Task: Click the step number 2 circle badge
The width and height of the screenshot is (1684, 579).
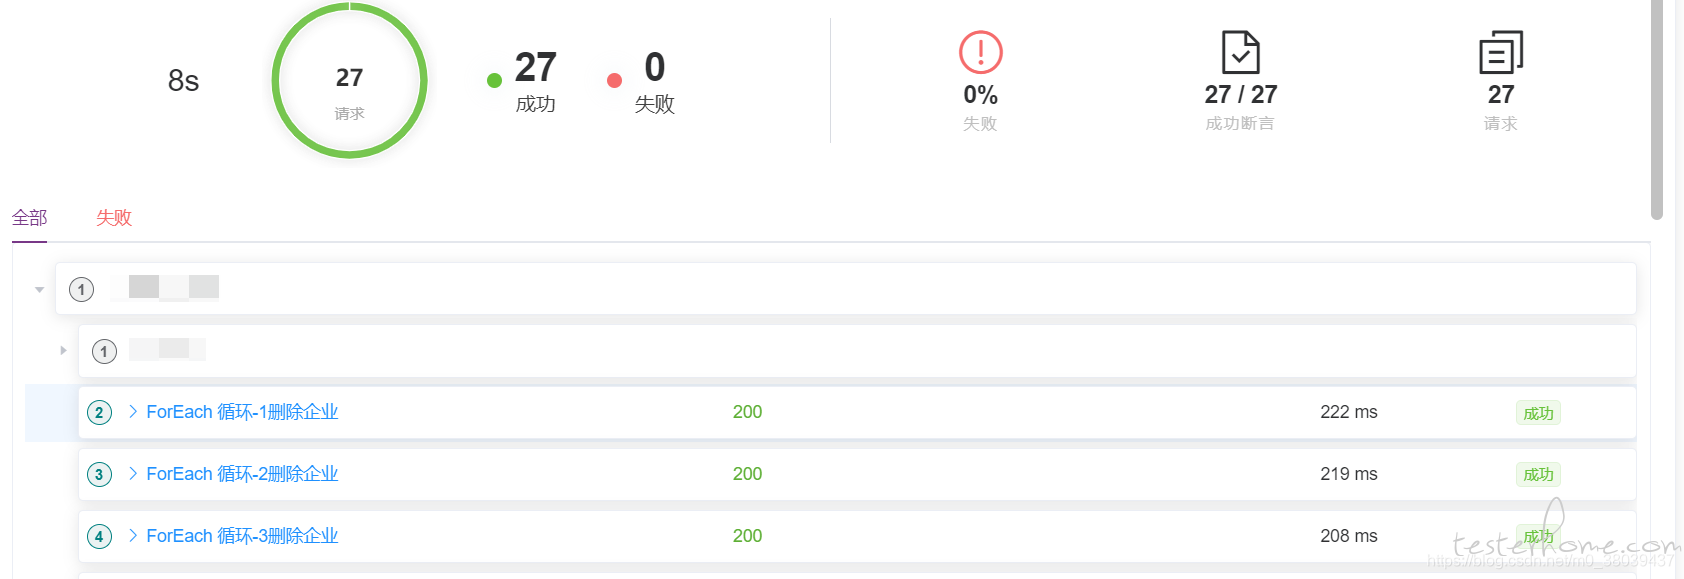Action: (x=99, y=412)
